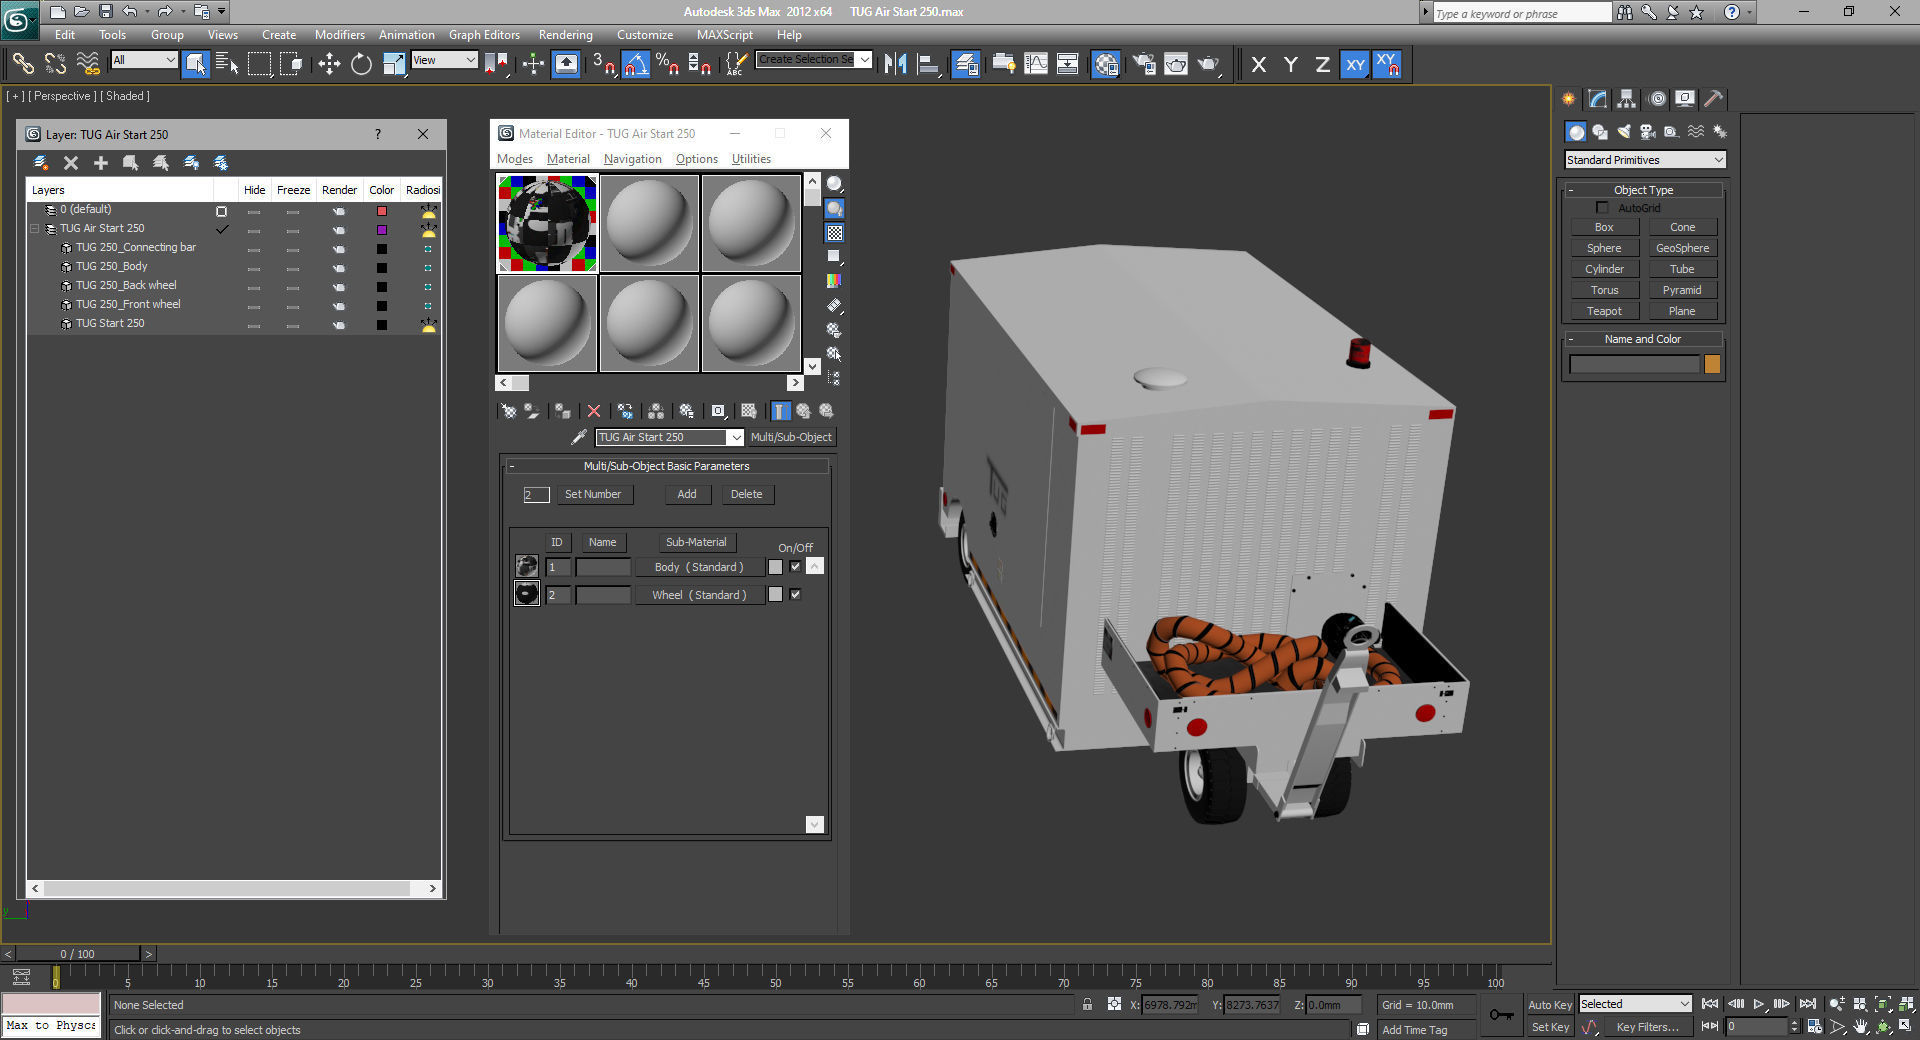Screen dimensions: 1920x1040
Task: Toggle current layer check for 0 (default)
Action: click(221, 211)
